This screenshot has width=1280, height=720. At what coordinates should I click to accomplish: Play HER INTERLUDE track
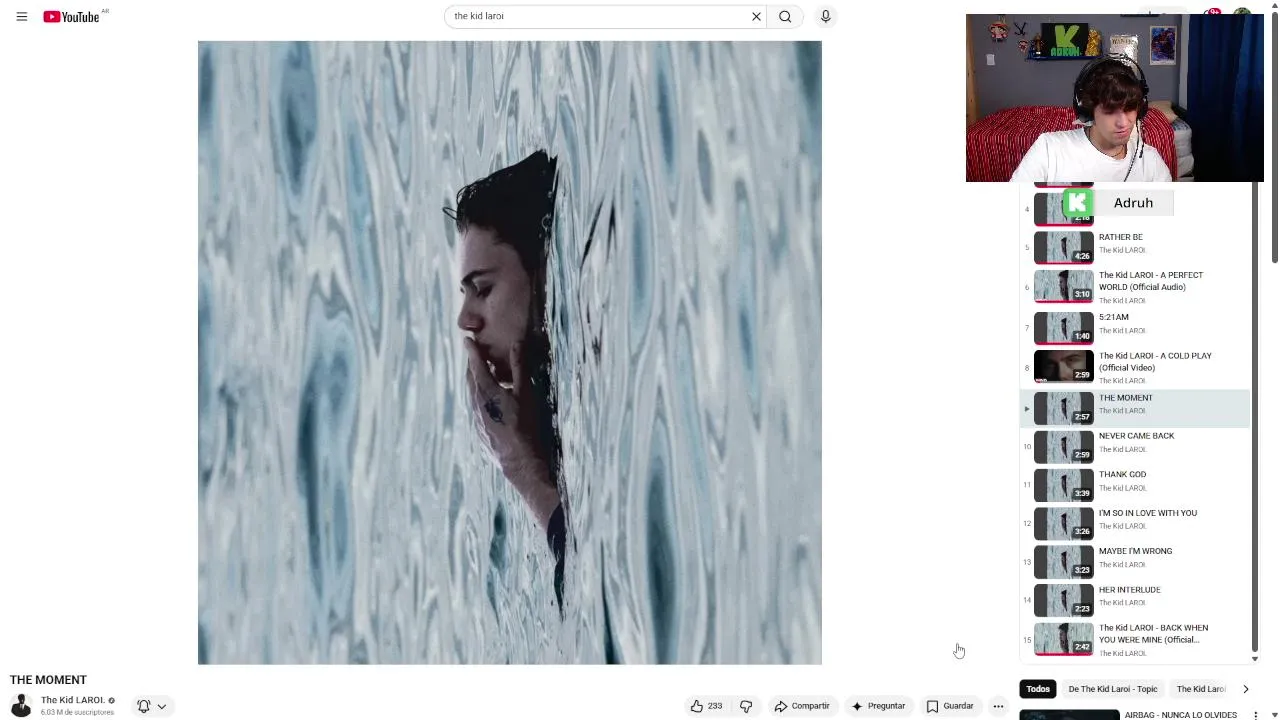(x=1135, y=600)
